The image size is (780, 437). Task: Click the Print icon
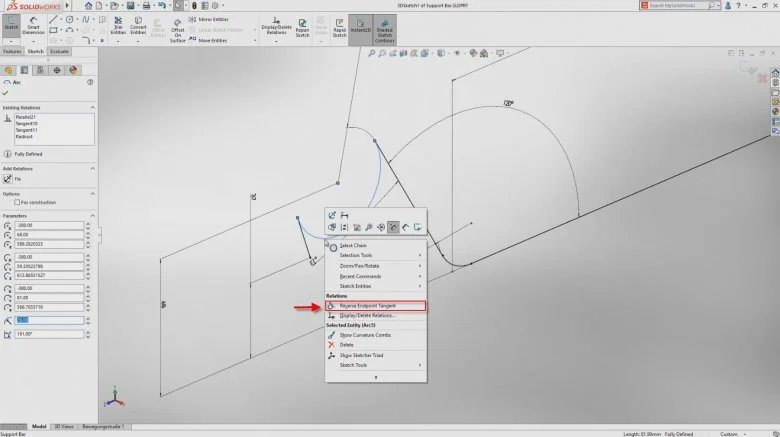[x=146, y=5]
